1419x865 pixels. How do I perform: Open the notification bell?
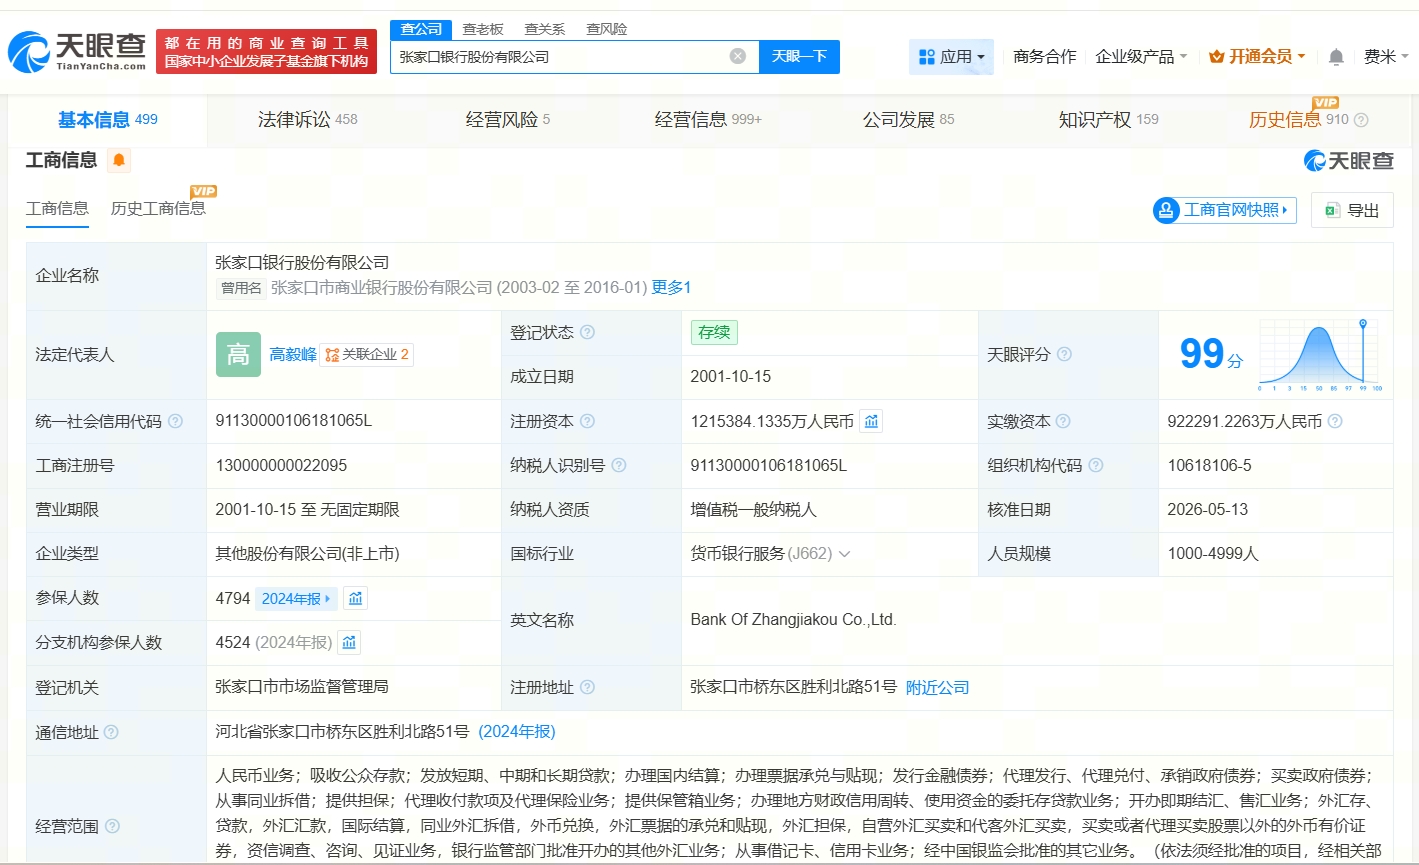[1336, 57]
